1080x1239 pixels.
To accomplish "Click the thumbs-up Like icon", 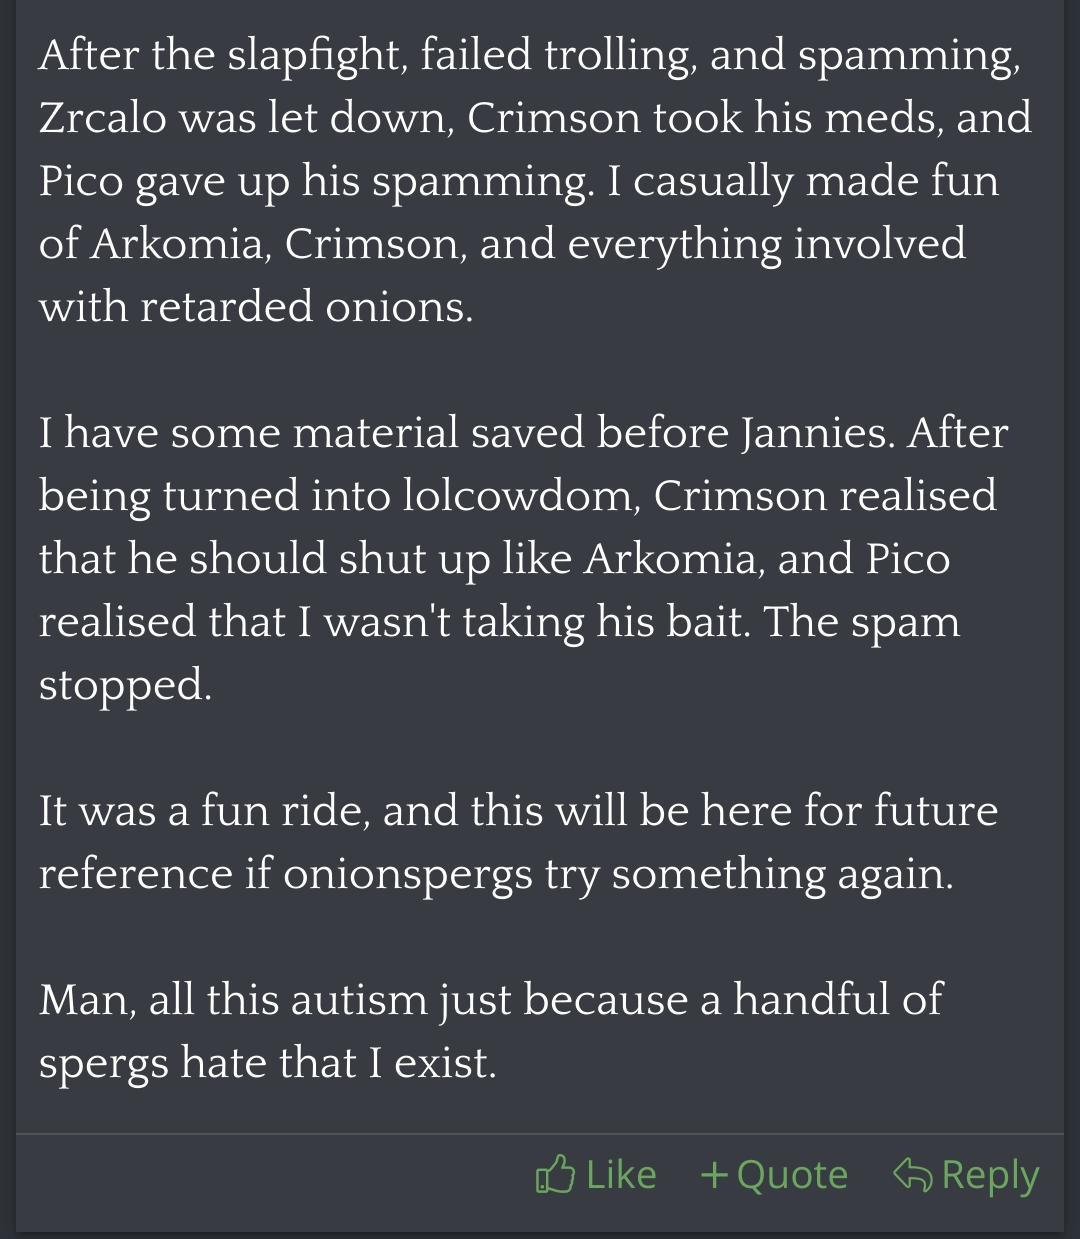I will 555,1175.
